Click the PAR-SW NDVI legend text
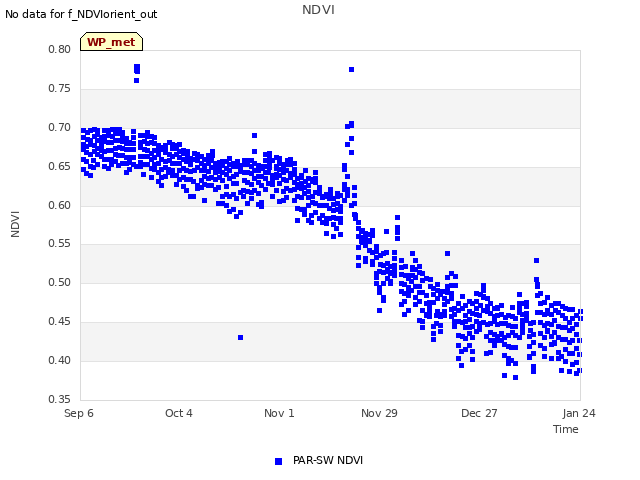The image size is (640, 480). [x=328, y=460]
